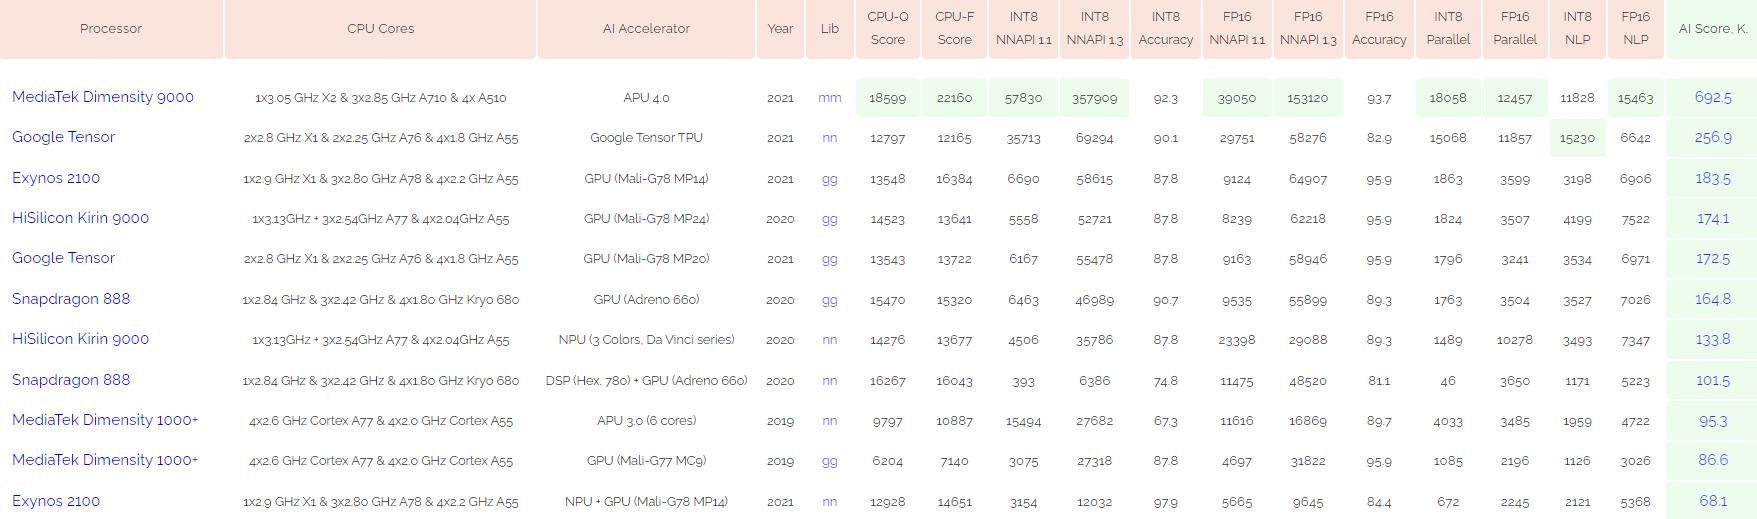The height and width of the screenshot is (519, 1757).
Task: Select the 'APU 4.0' accelerator cell
Action: (x=646, y=98)
